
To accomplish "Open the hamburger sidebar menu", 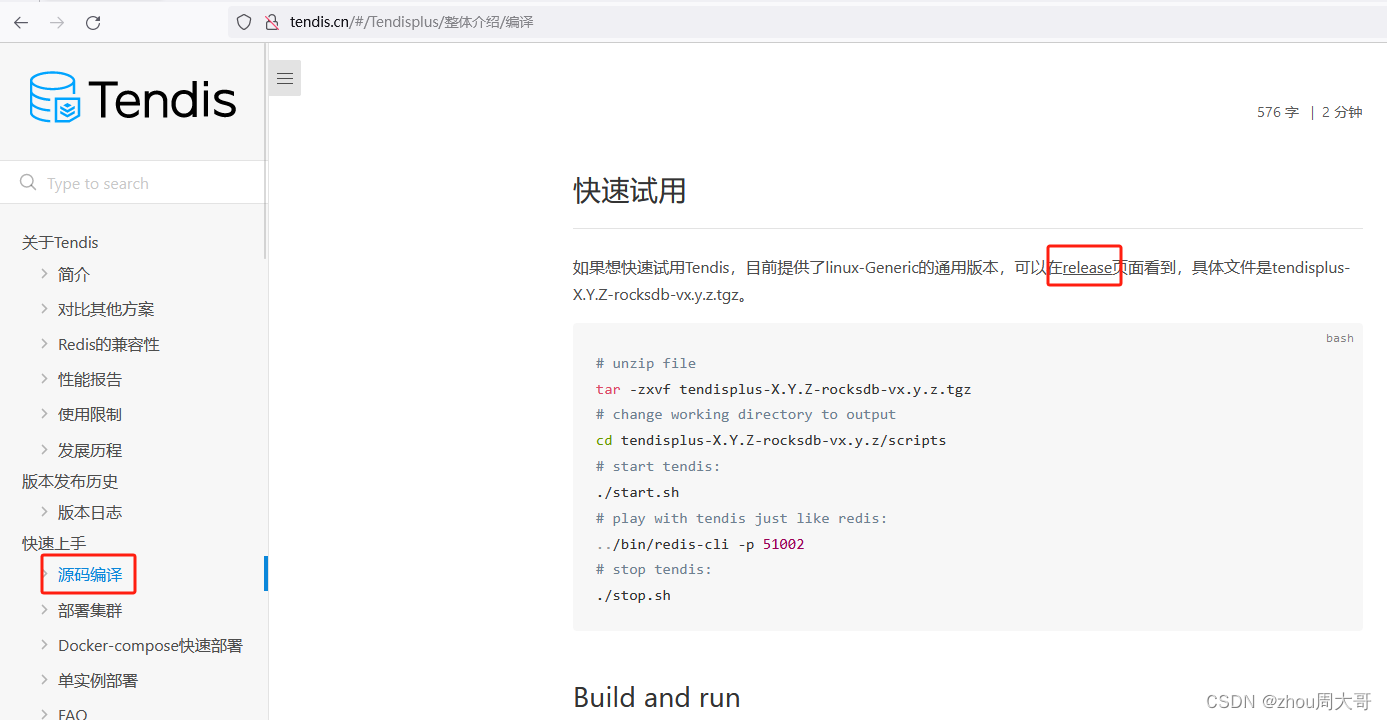I will click(x=284, y=77).
